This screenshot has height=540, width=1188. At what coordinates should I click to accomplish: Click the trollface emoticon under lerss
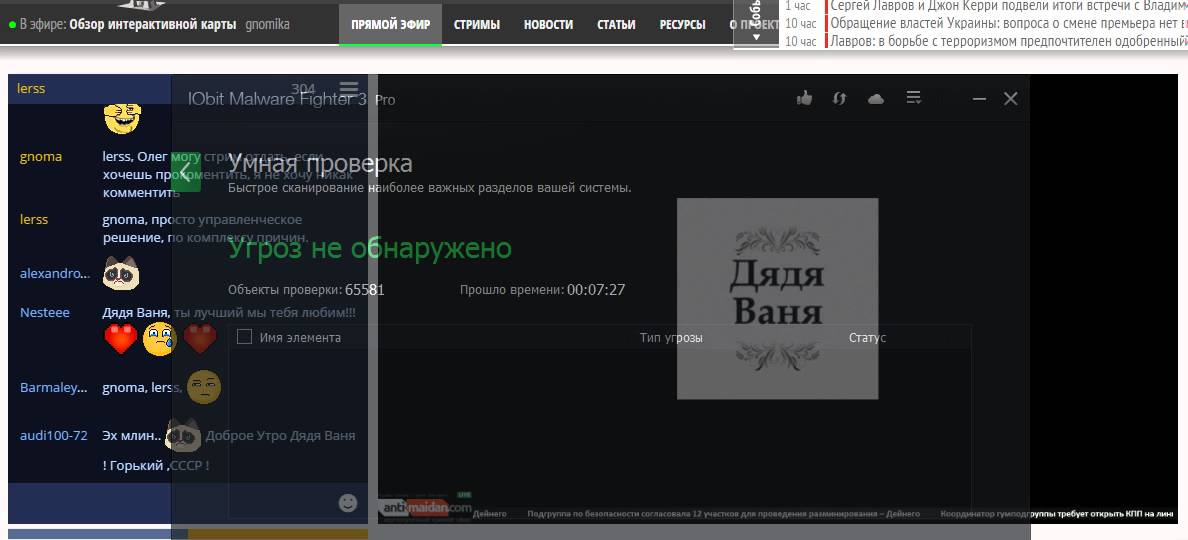point(123,117)
